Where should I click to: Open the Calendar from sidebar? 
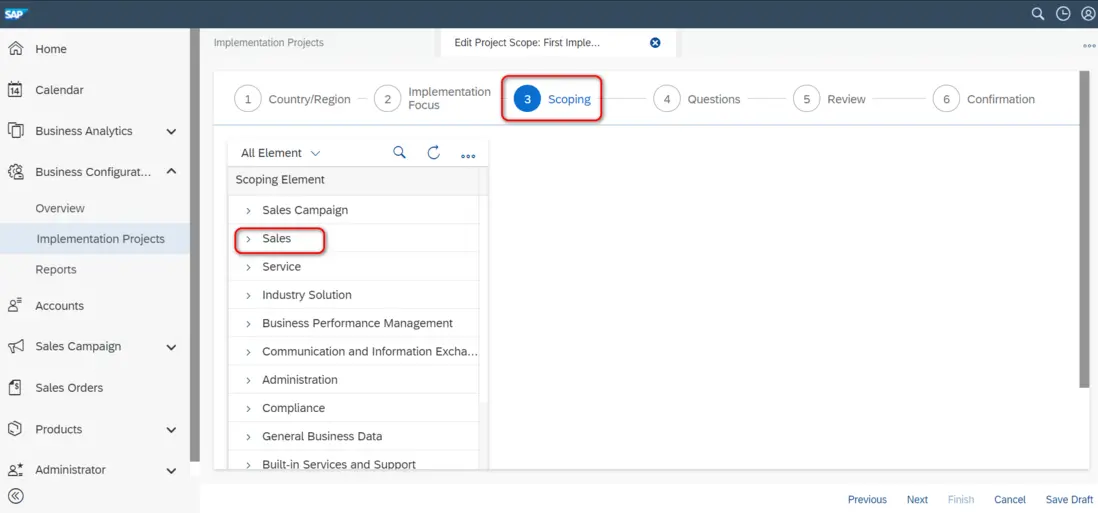pos(59,90)
